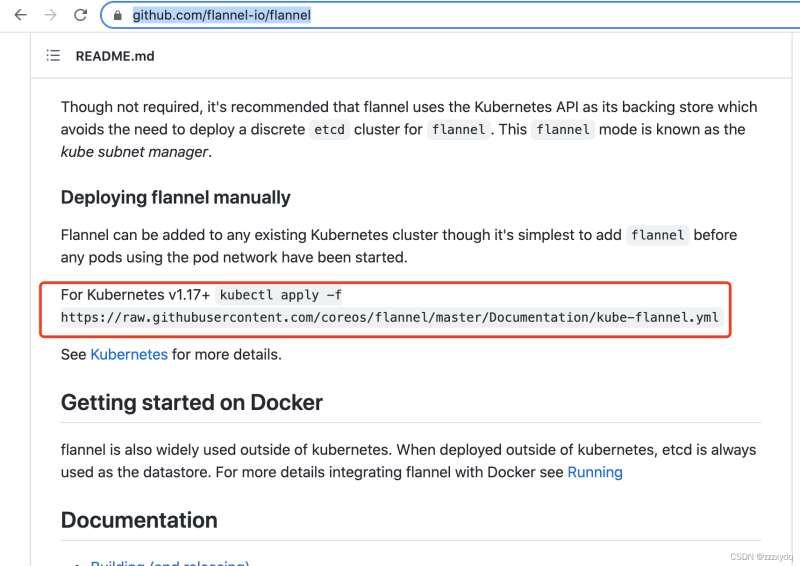Click the Getting started on Docker heading
Screen dimensions: 800x566
pyautogui.click(x=192, y=403)
